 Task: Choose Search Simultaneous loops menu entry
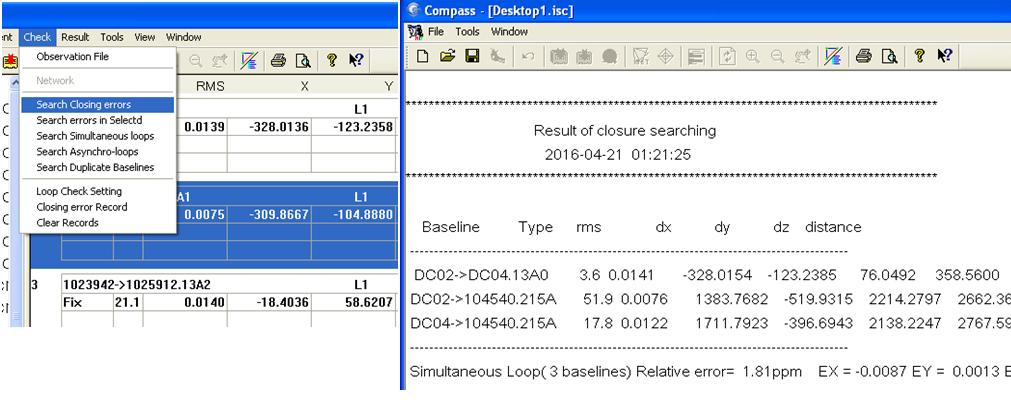95,136
